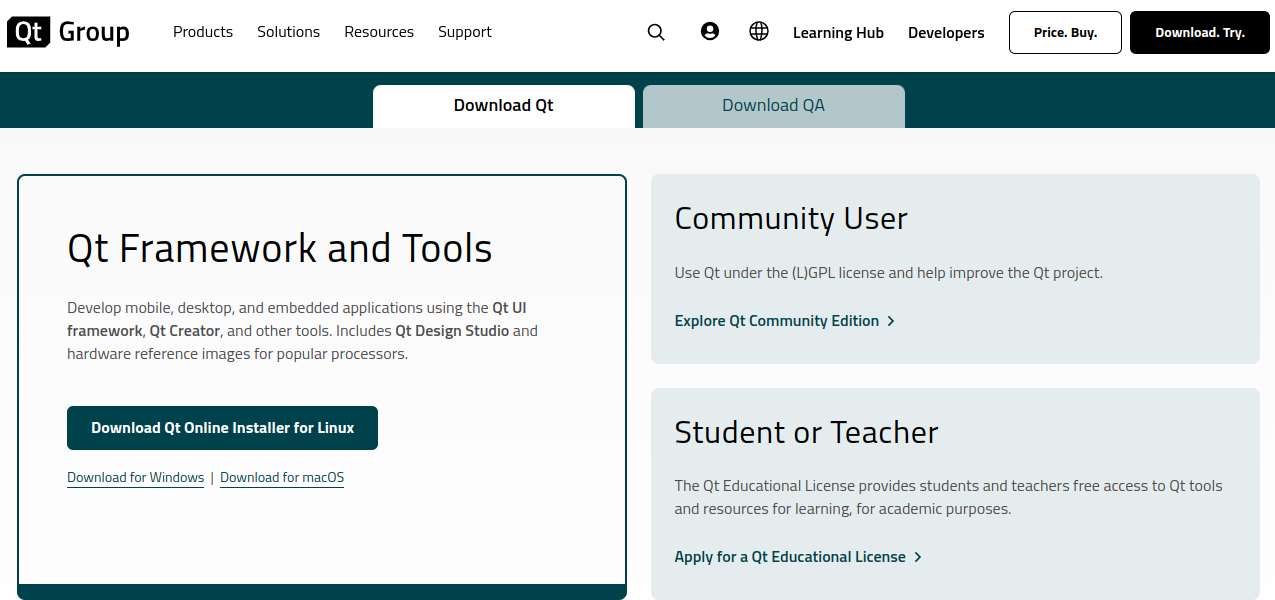
Task: Click the Qt Group logo
Action: [68, 32]
